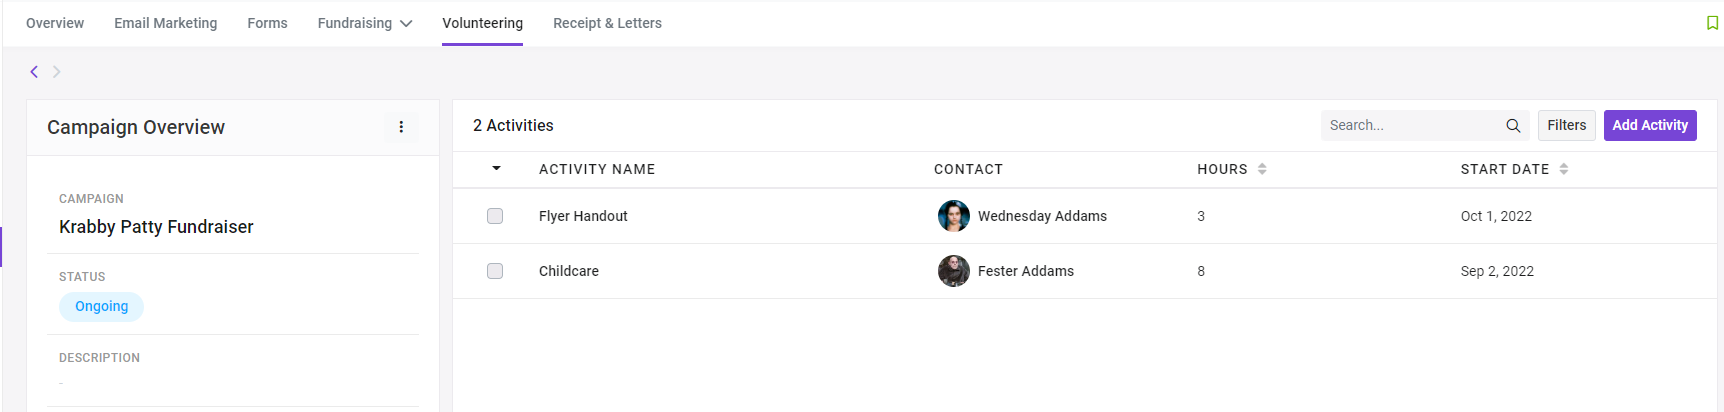Check the Flyer Handout row checkbox

(495, 216)
